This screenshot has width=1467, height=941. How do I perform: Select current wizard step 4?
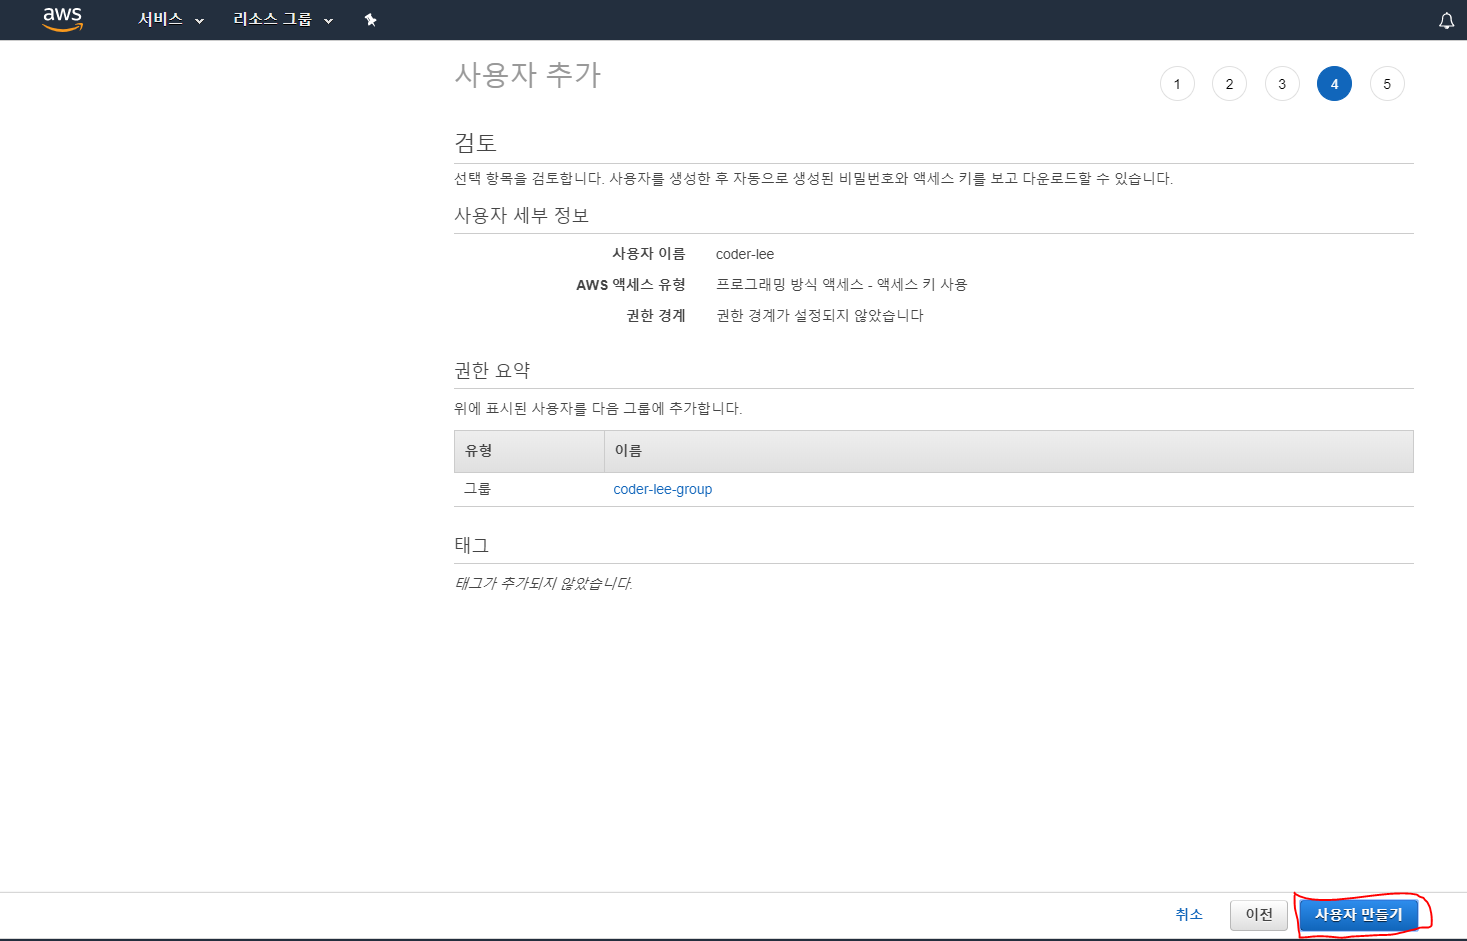tap(1334, 84)
